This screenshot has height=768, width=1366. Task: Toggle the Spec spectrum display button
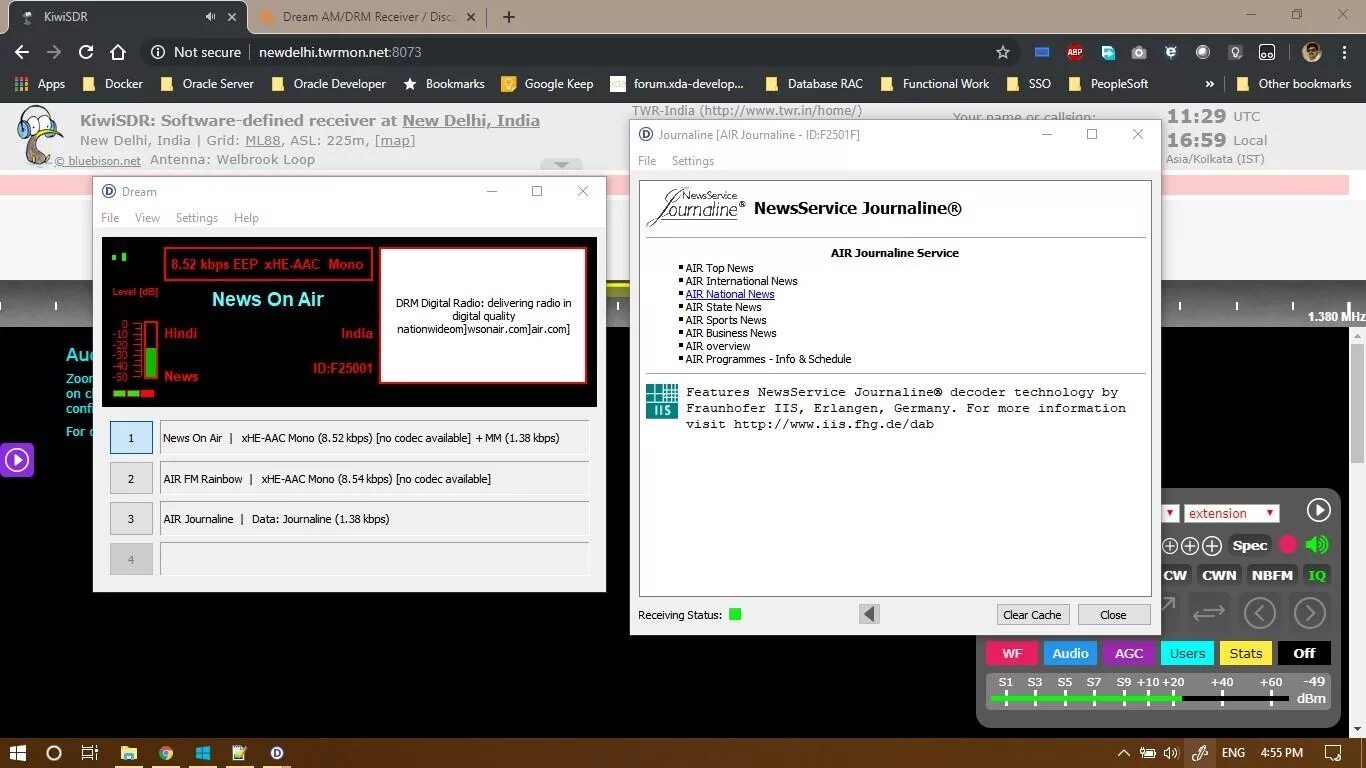click(1249, 545)
